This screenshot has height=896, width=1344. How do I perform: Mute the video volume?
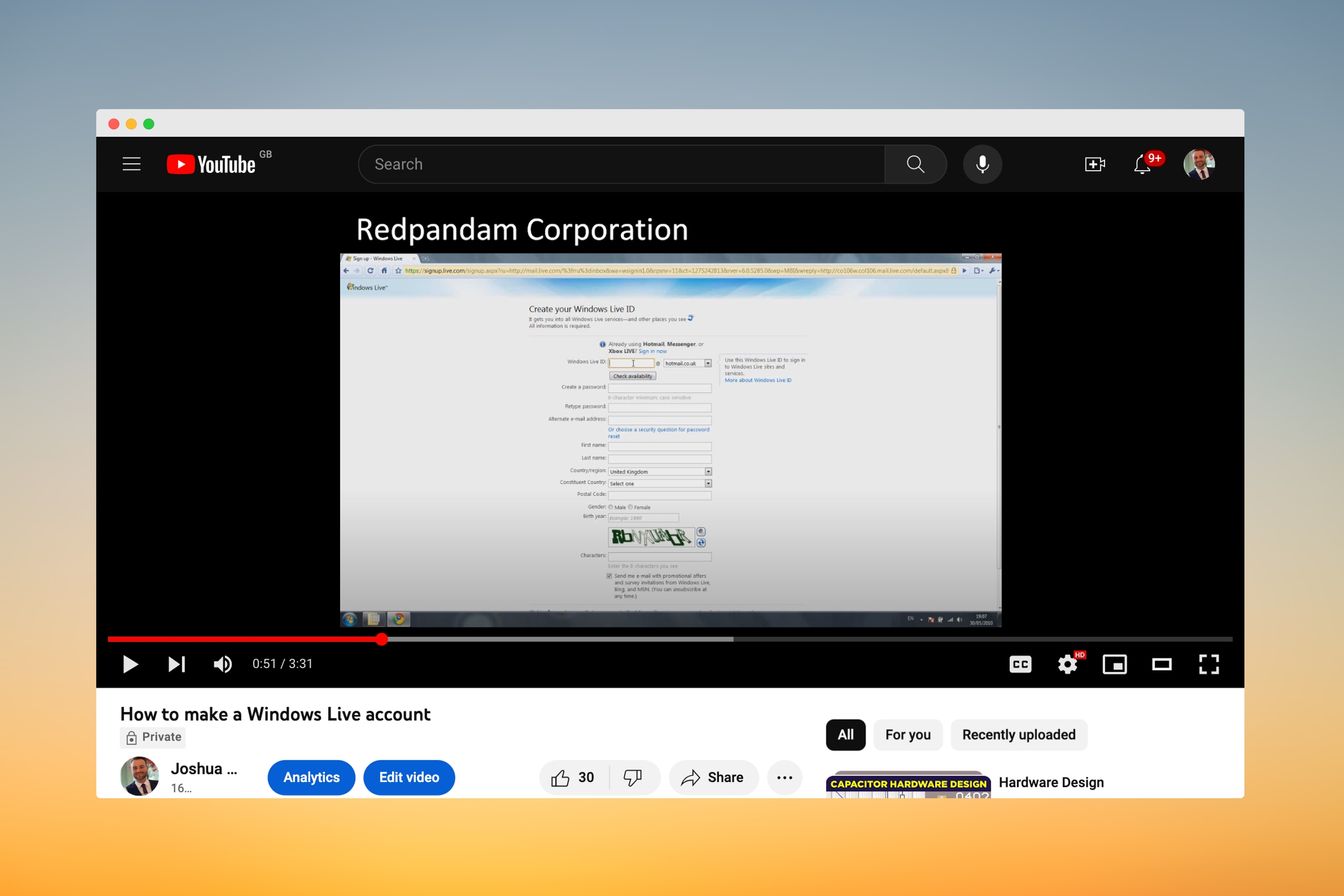click(x=222, y=664)
